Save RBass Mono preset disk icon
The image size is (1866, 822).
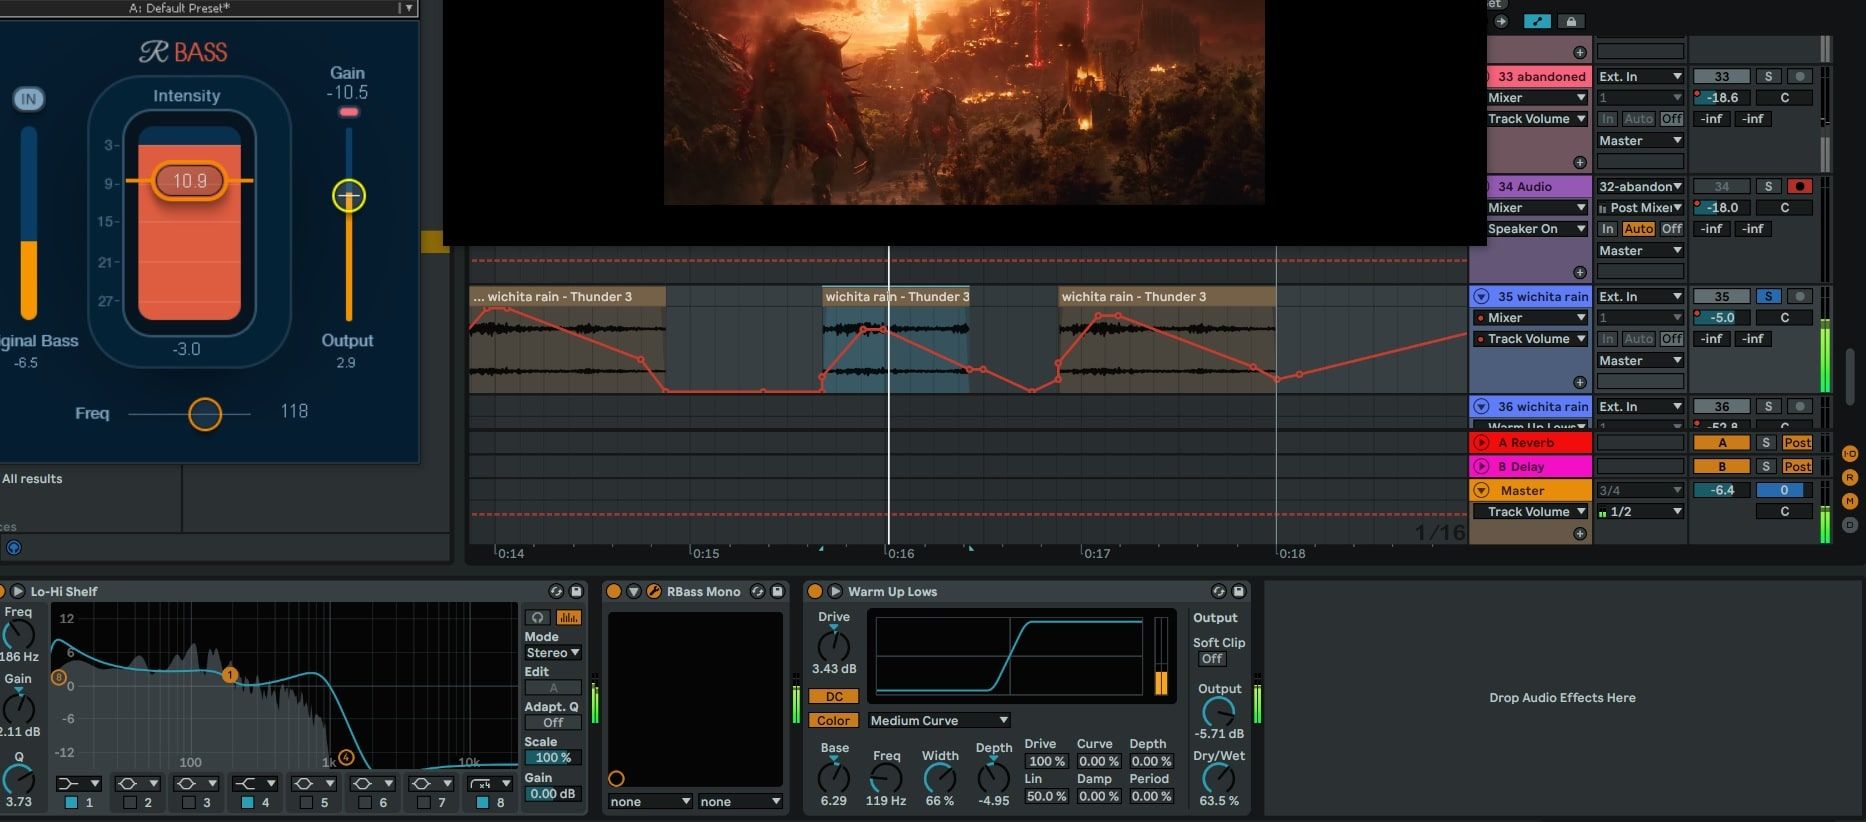tap(777, 591)
